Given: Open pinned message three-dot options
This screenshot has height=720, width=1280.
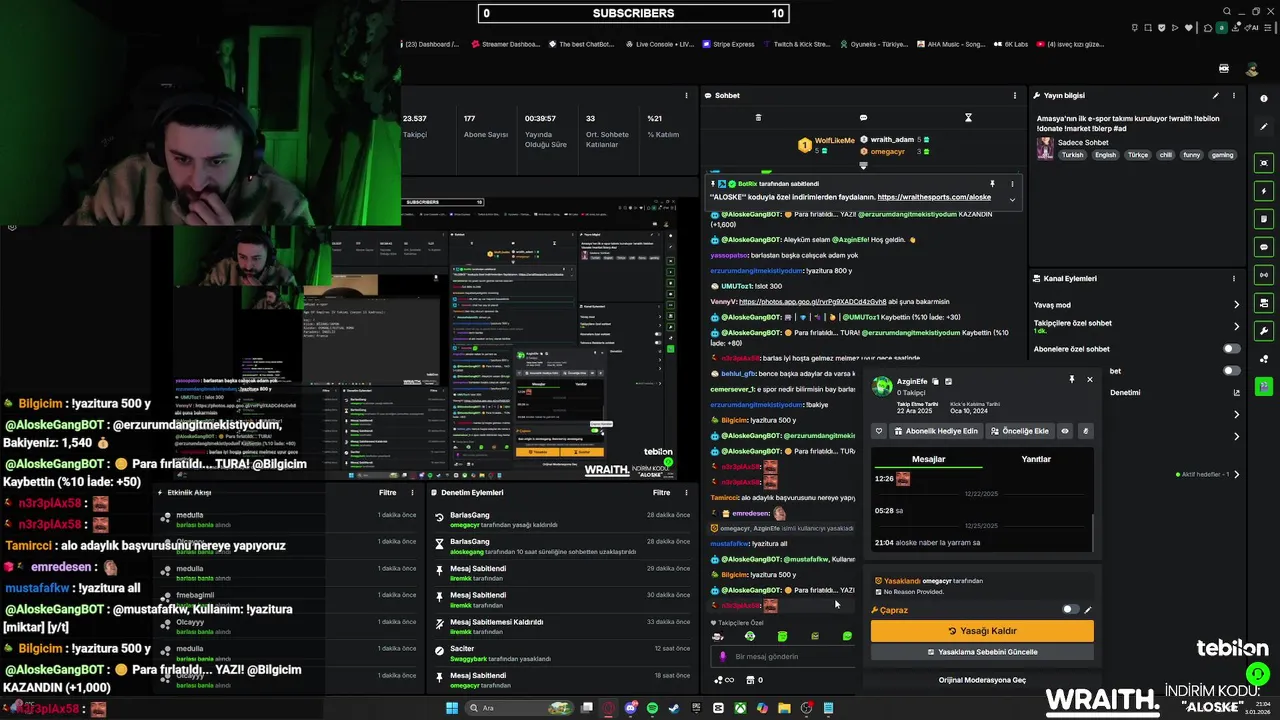Looking at the screenshot, I should [1011, 184].
